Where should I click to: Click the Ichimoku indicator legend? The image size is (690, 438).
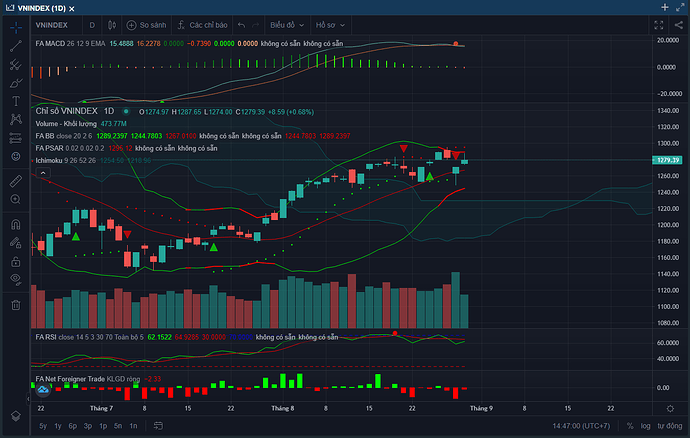coord(65,160)
